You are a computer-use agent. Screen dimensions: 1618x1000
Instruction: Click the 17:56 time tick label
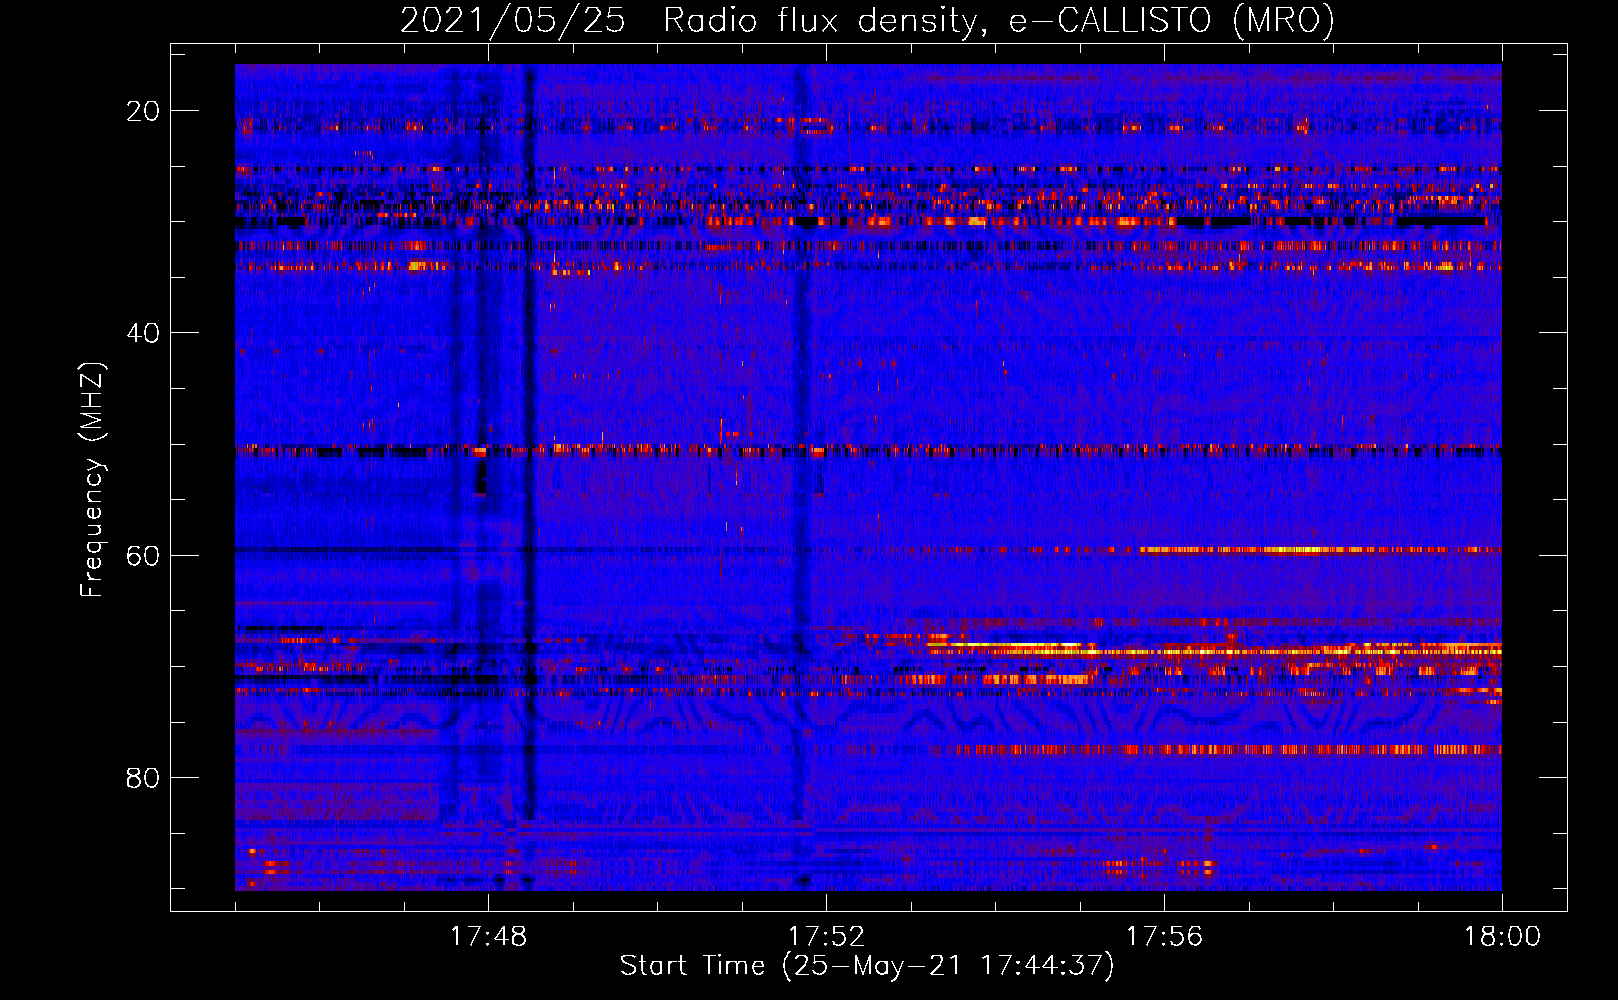coord(1164,936)
